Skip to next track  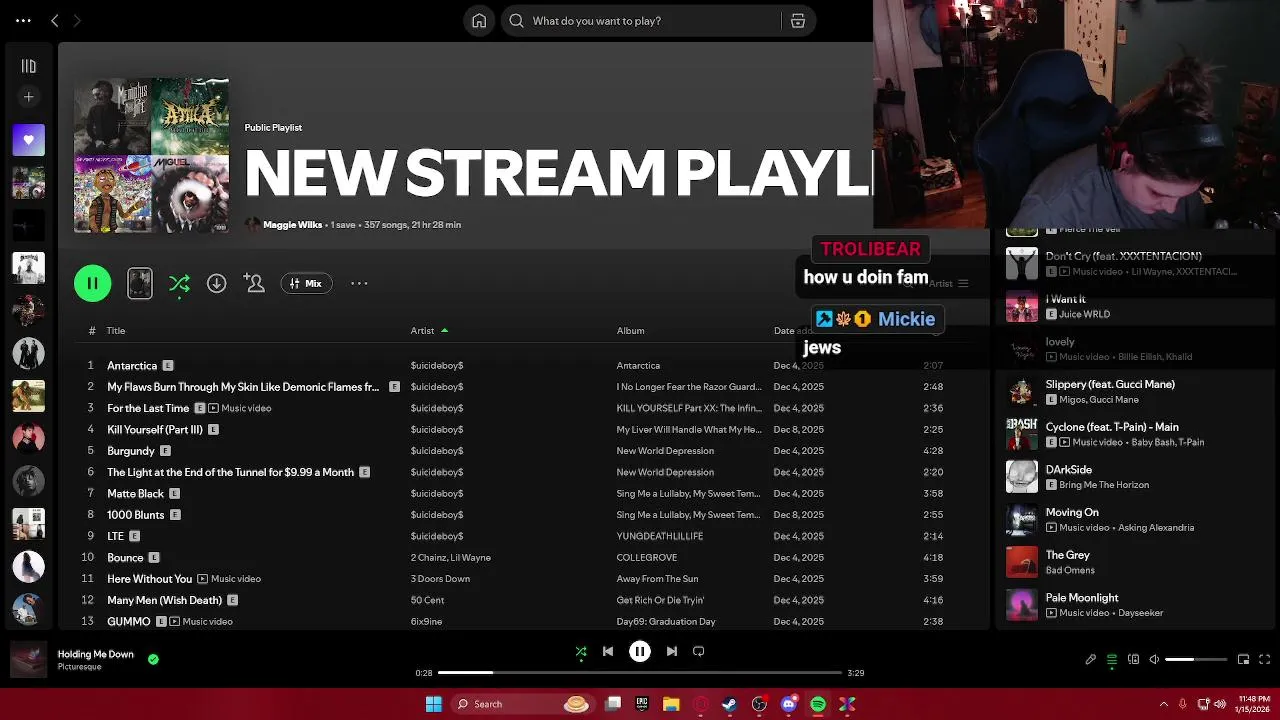pos(672,652)
